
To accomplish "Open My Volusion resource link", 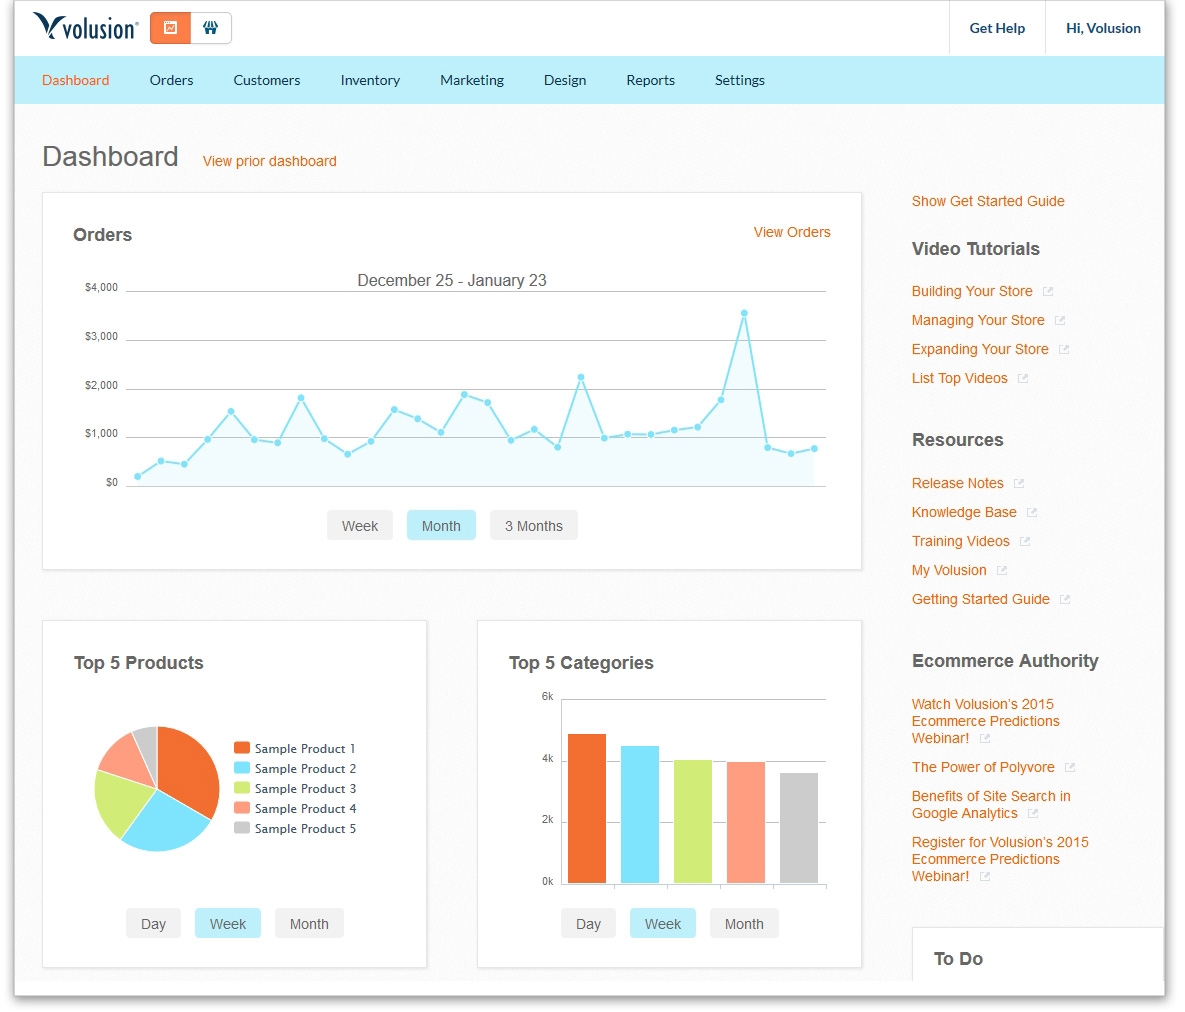I will [949, 571].
